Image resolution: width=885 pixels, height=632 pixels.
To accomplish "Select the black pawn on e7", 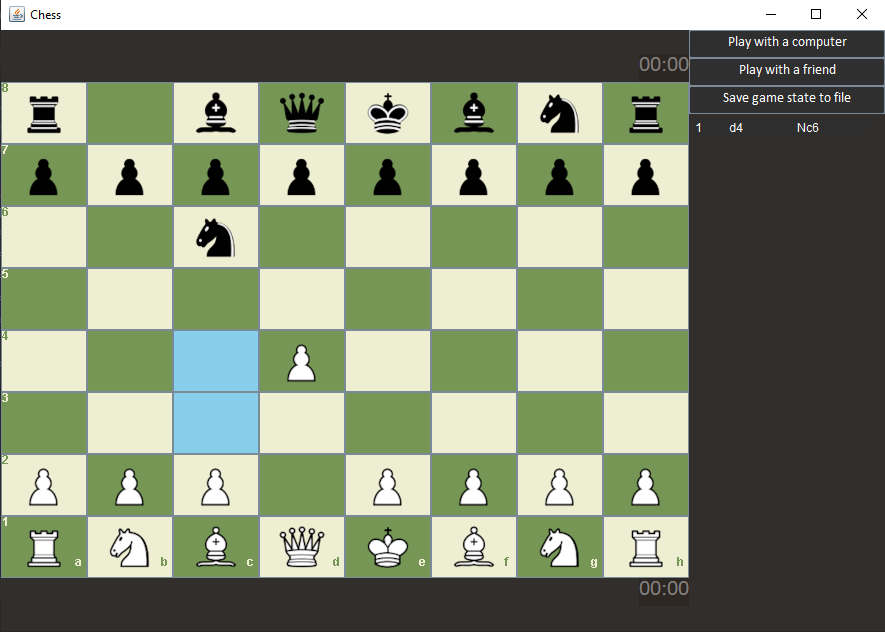I will pos(387,175).
